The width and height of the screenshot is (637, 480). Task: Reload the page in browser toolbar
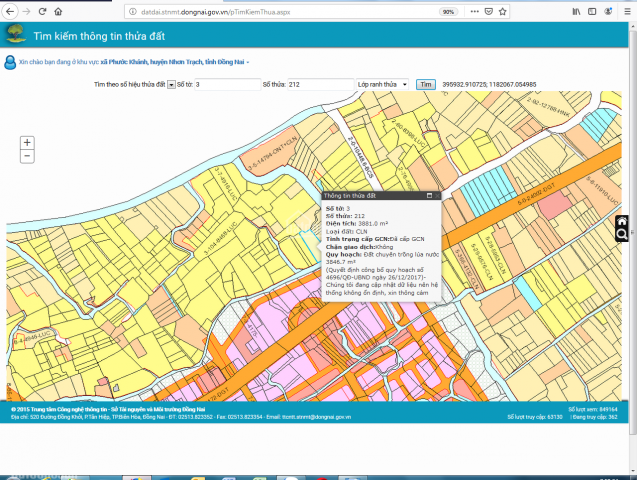[x=41, y=11]
